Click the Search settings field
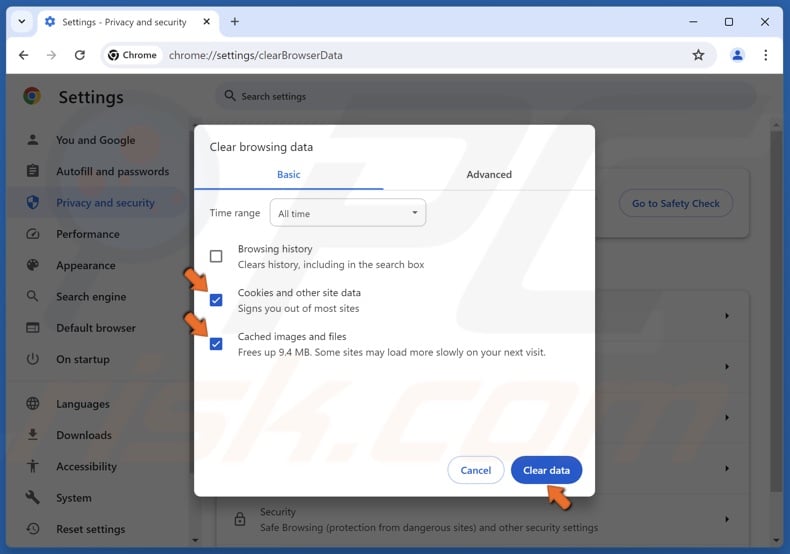 (x=486, y=96)
